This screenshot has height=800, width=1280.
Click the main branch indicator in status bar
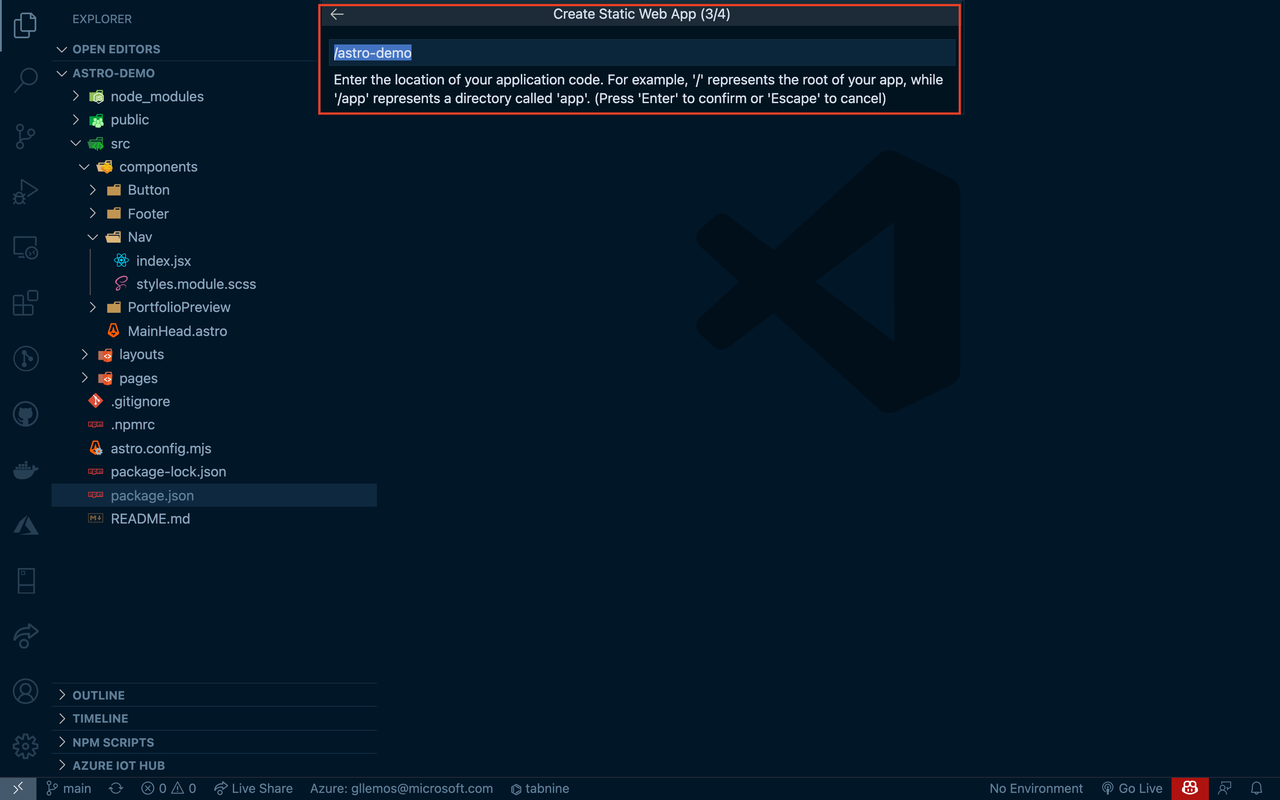(x=69, y=788)
